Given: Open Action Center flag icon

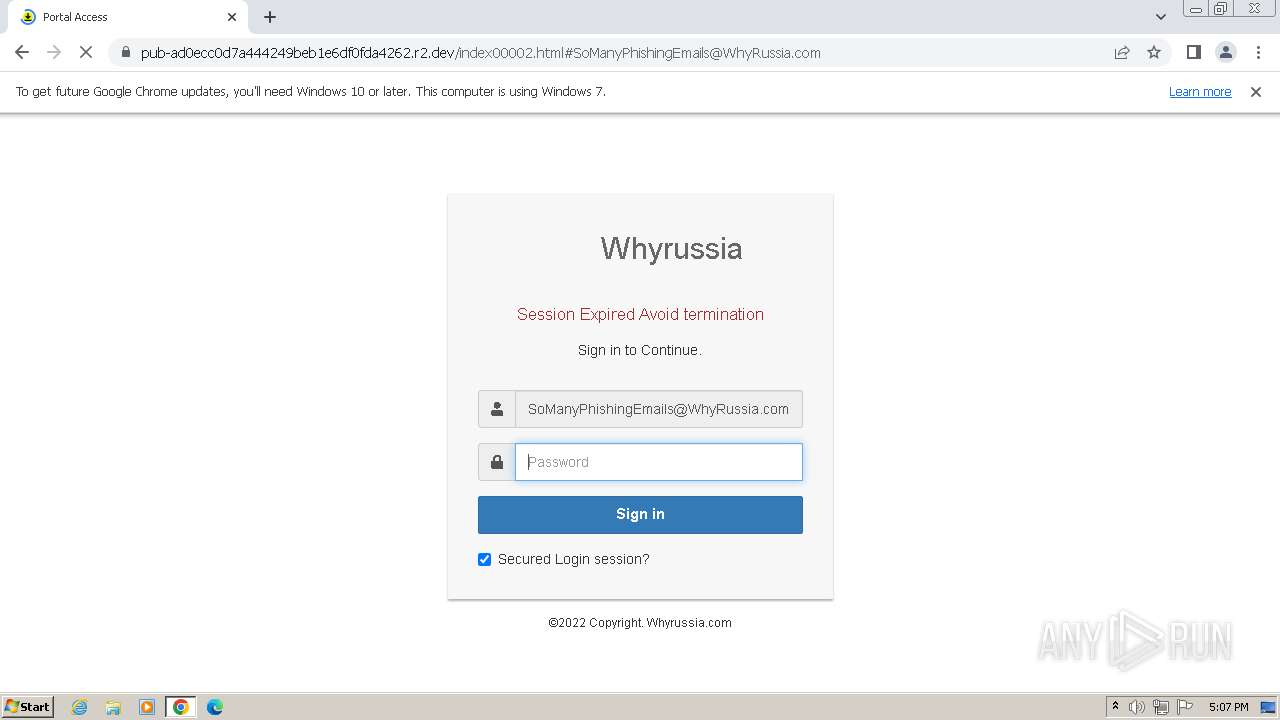Looking at the screenshot, I should (x=1185, y=707).
